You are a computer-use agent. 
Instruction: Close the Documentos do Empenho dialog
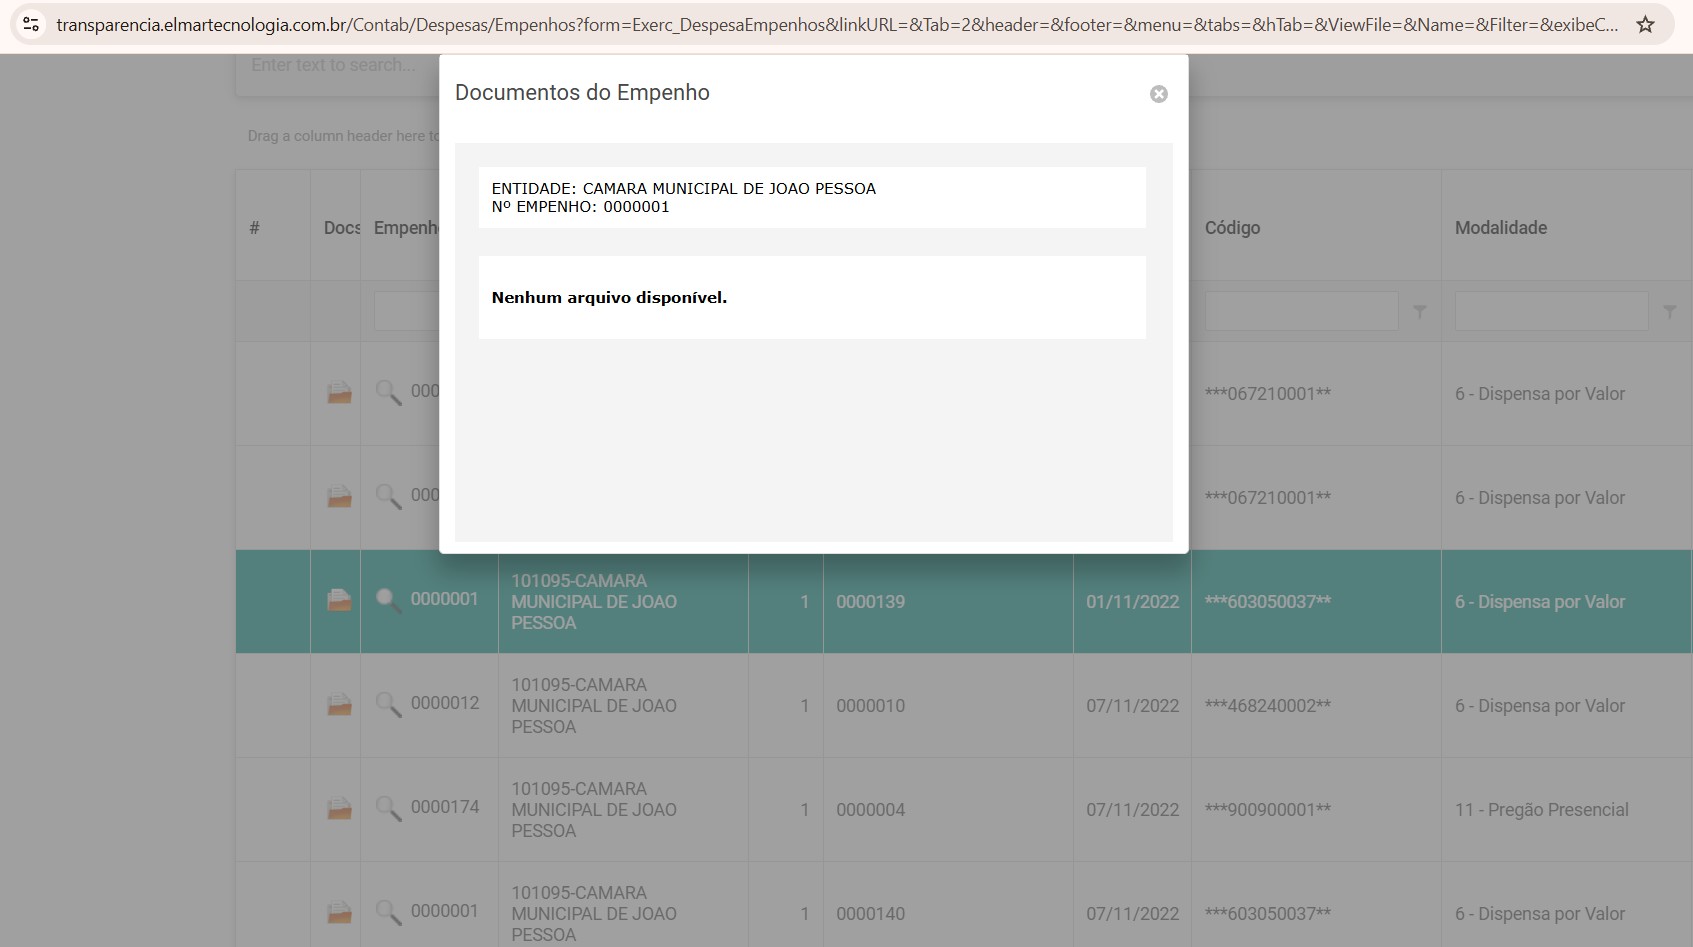tap(1158, 94)
